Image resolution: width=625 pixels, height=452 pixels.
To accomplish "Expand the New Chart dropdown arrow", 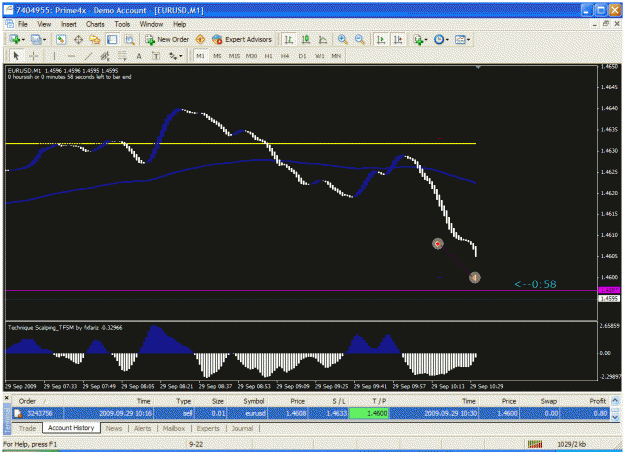I will click(23, 40).
